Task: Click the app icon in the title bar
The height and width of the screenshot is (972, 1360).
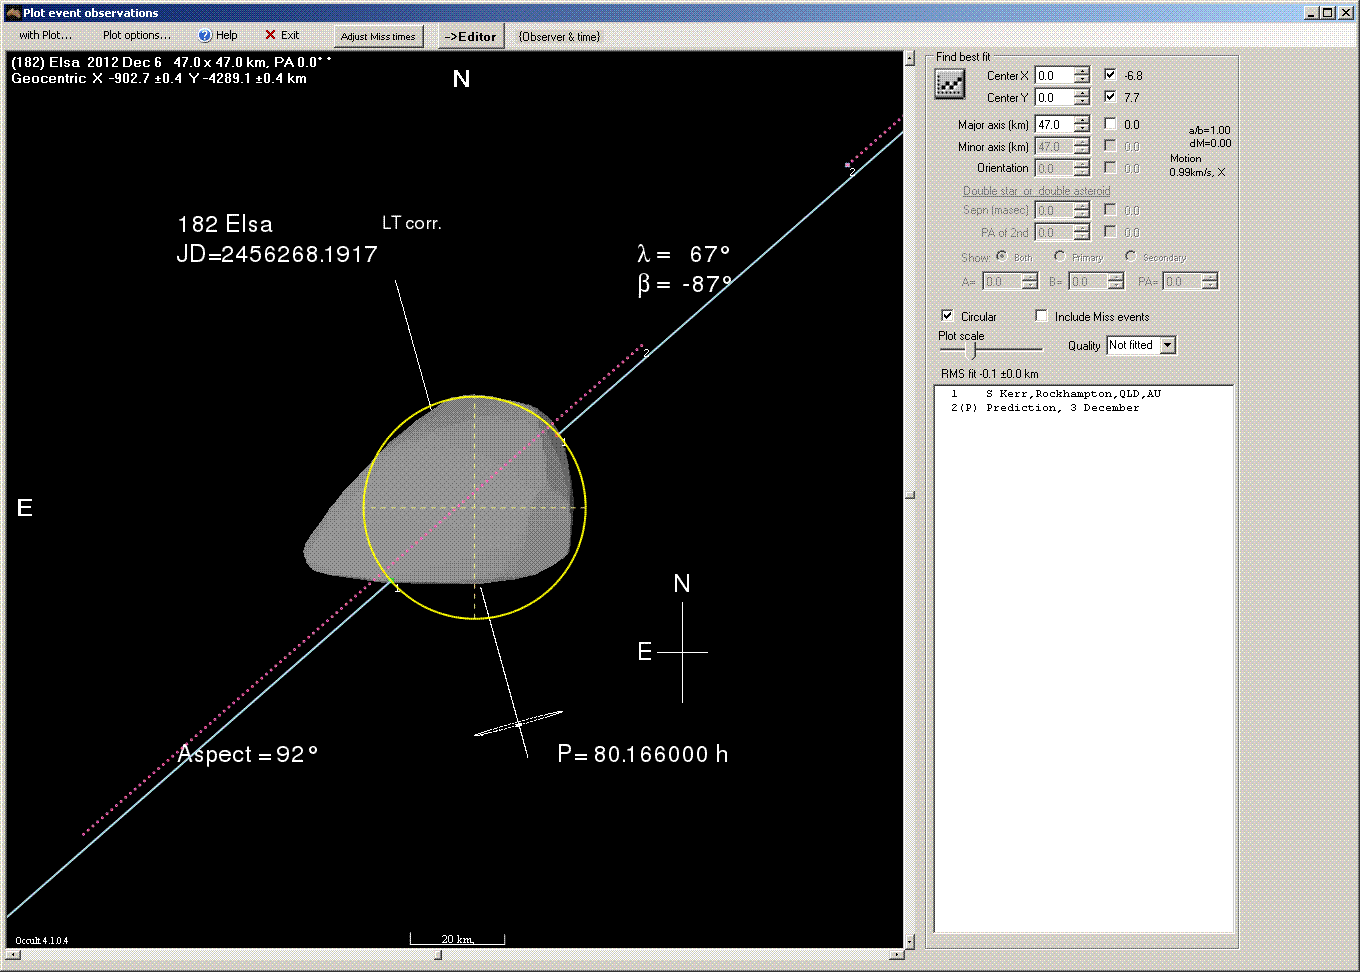Action: tap(13, 13)
